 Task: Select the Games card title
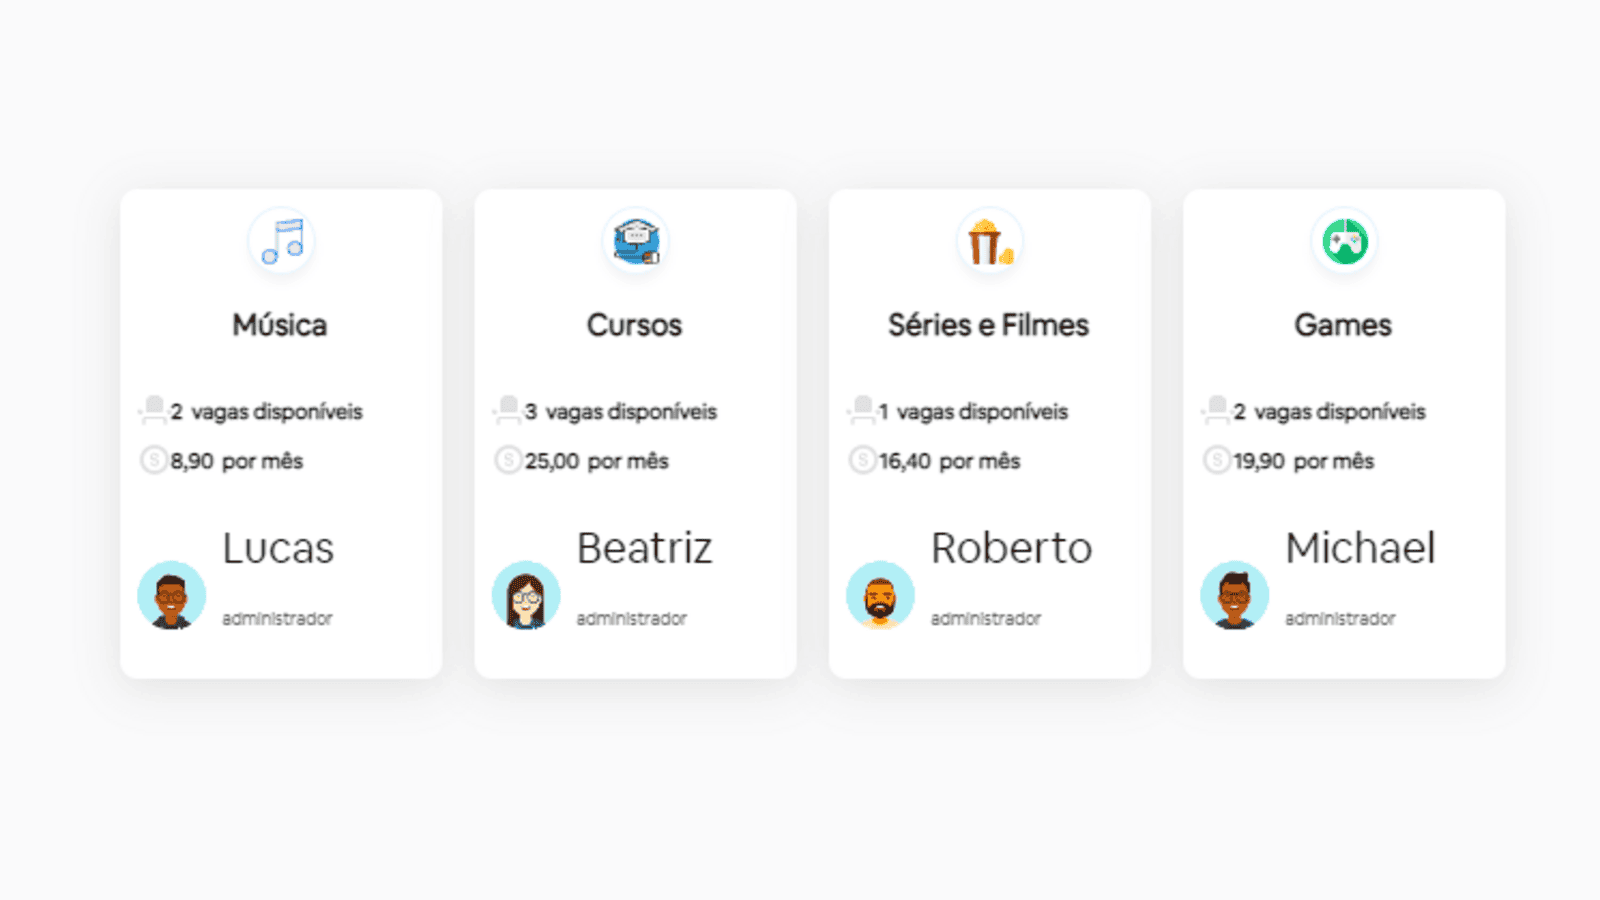pos(1343,325)
